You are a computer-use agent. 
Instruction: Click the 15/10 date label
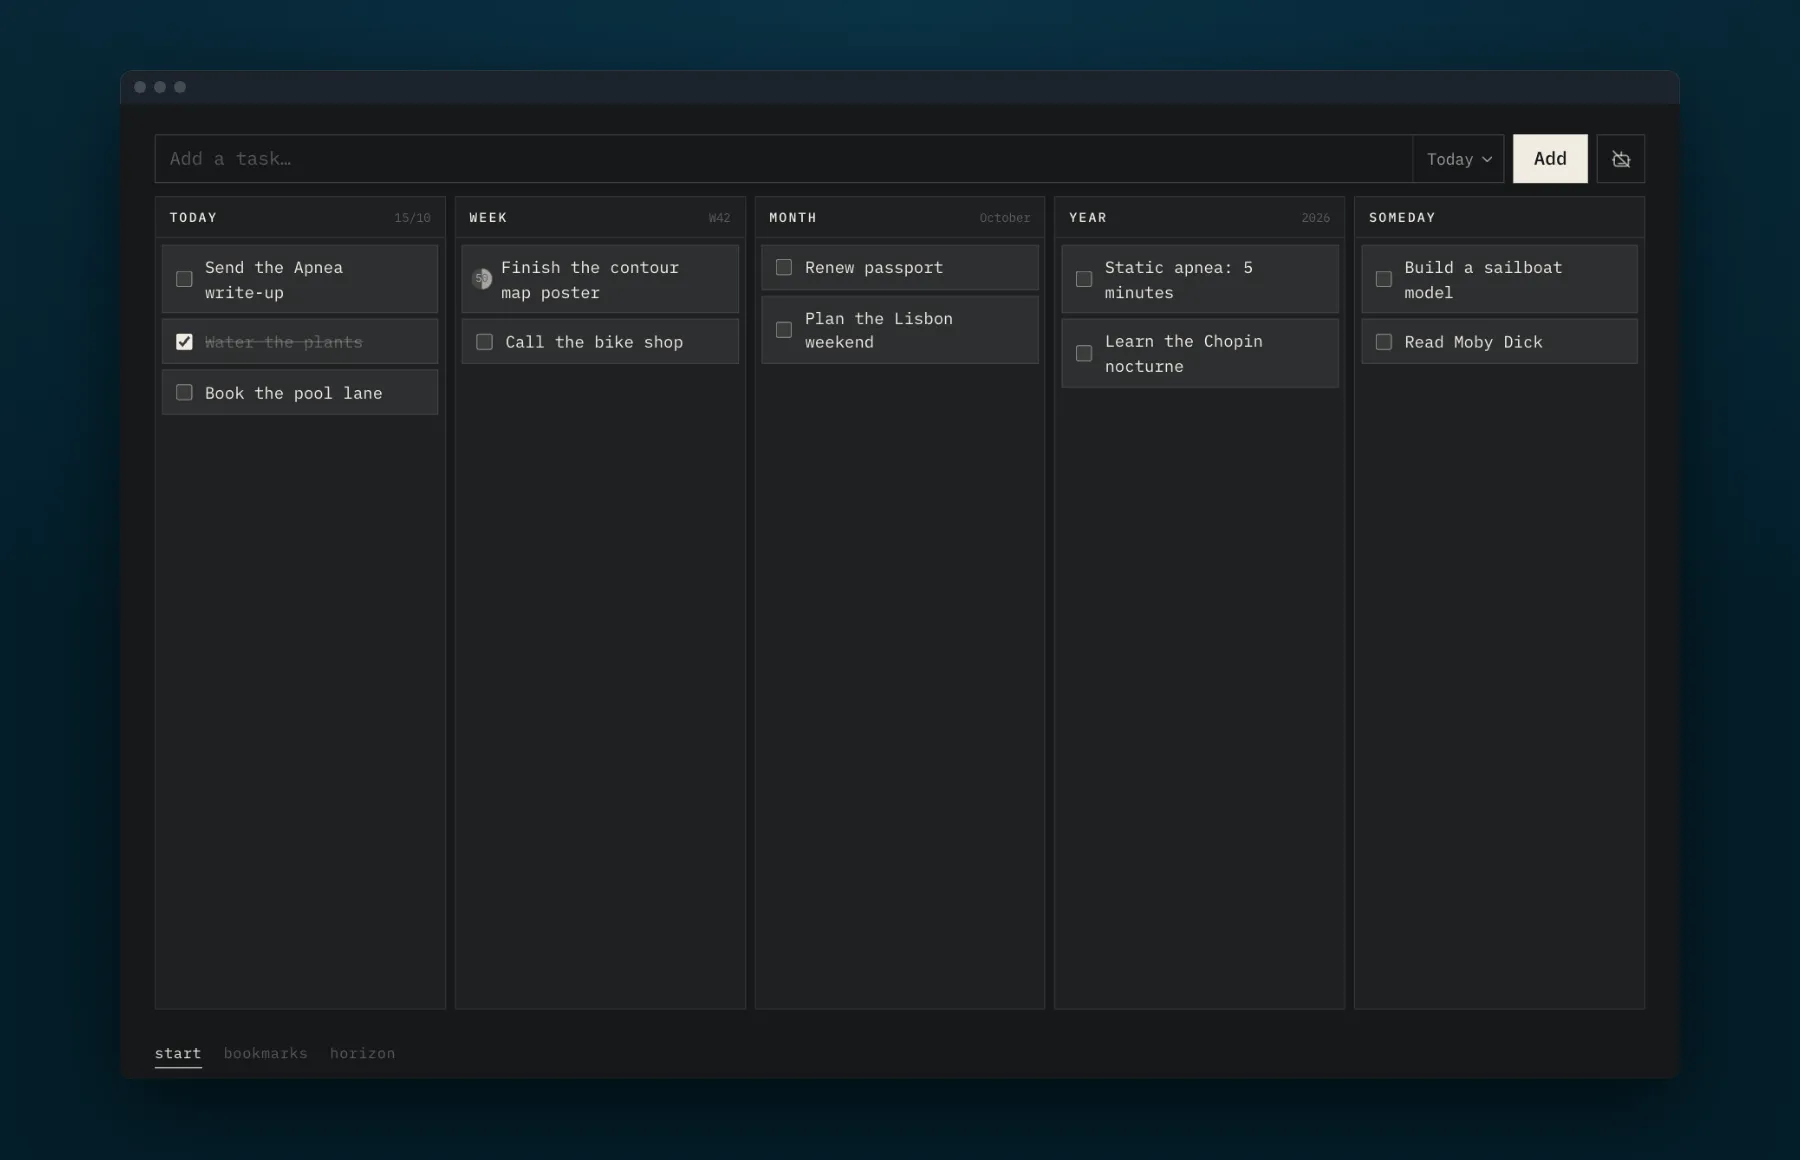click(x=412, y=218)
